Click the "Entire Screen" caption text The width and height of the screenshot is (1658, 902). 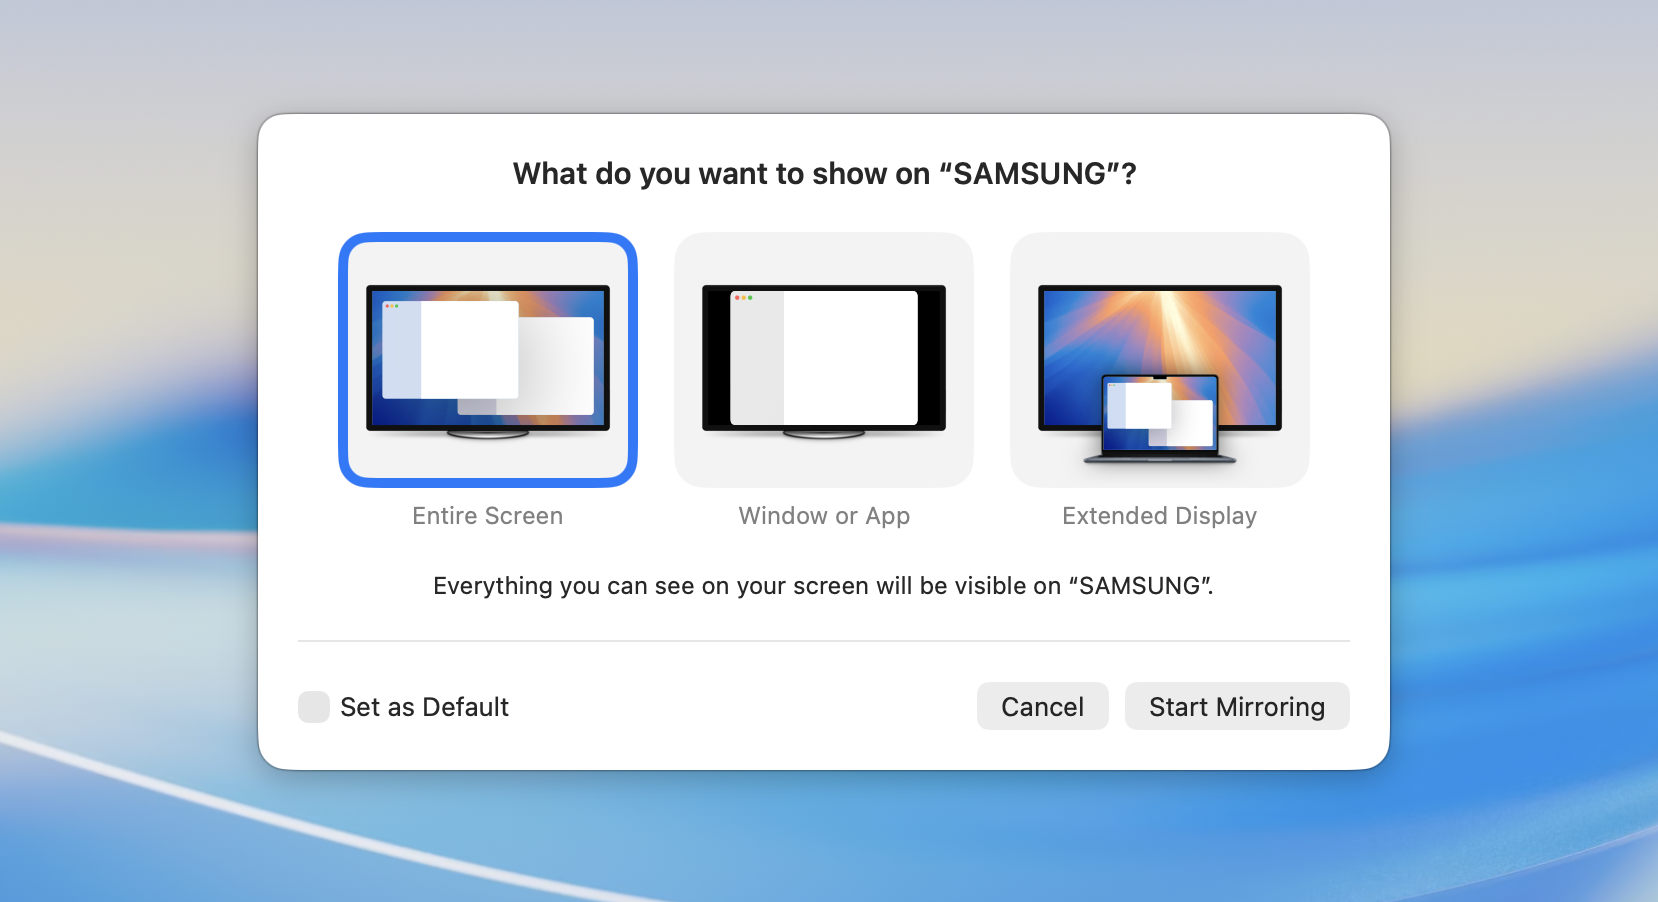pos(488,516)
